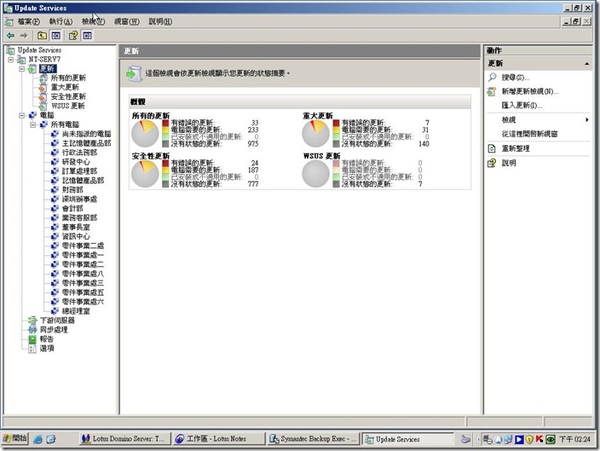Click the 安全性更新 pie chart
This screenshot has height=451, width=600.
click(145, 174)
